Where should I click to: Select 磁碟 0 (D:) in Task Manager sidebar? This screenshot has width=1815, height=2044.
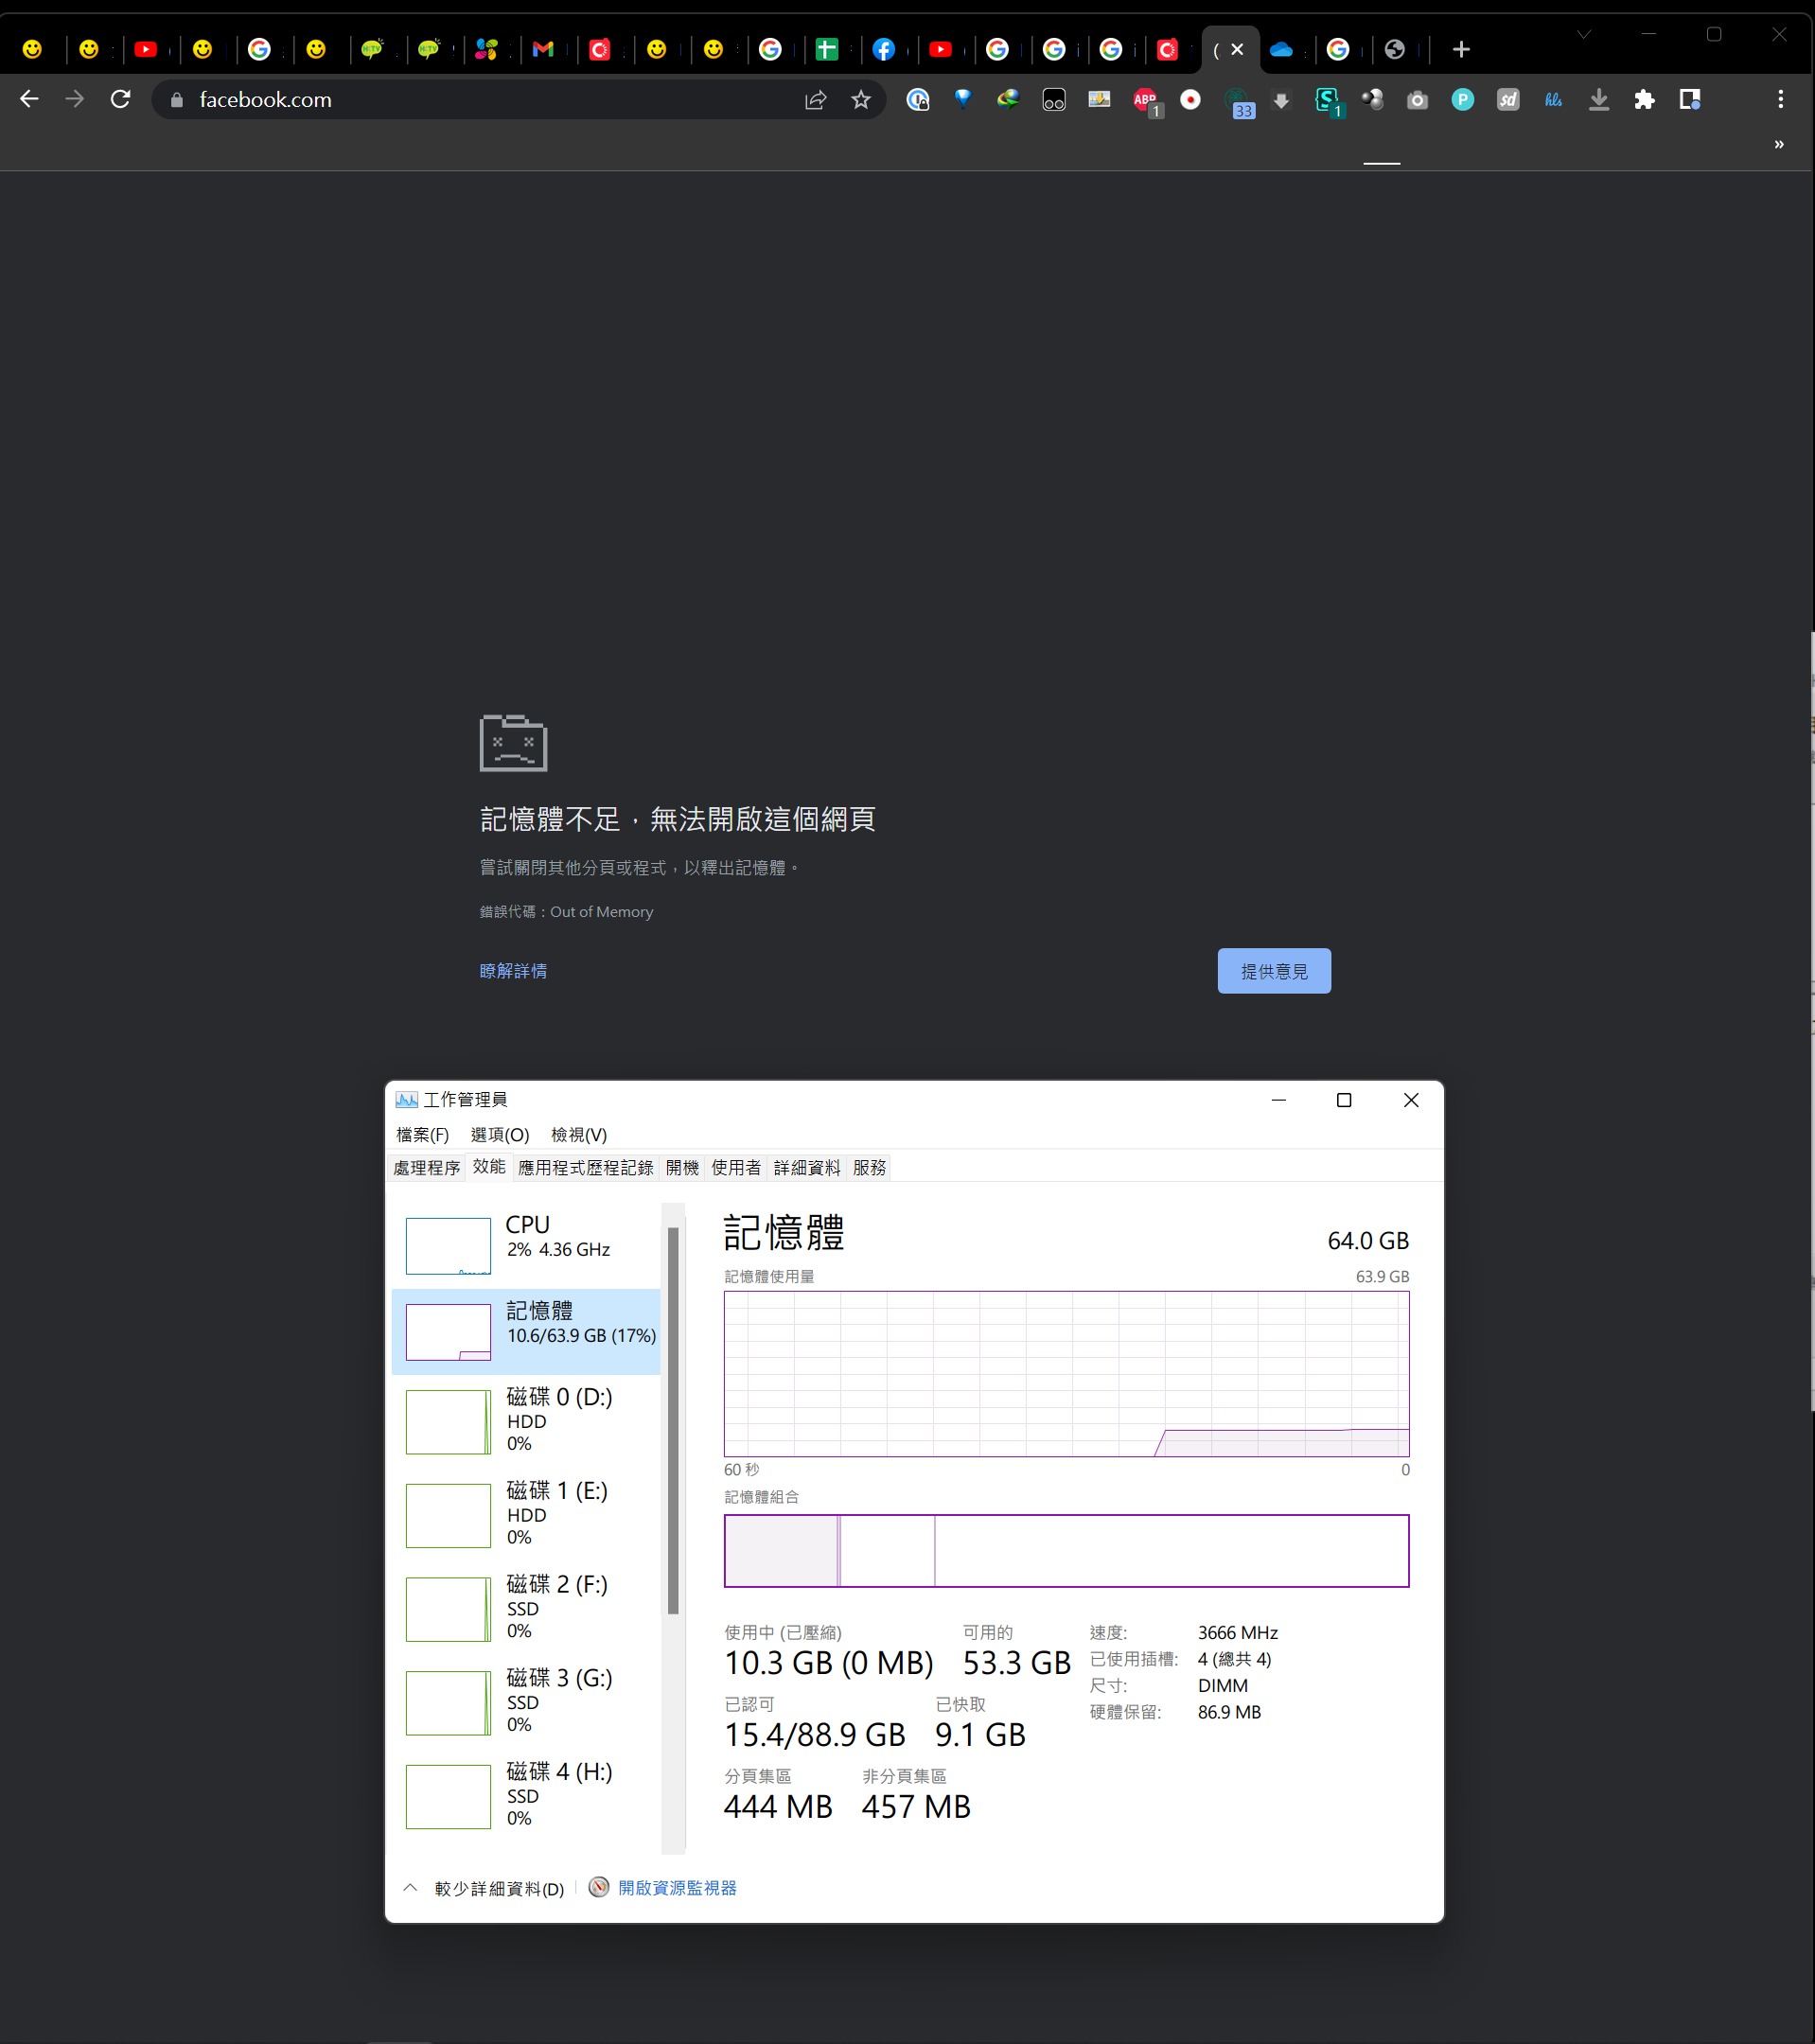point(527,1420)
